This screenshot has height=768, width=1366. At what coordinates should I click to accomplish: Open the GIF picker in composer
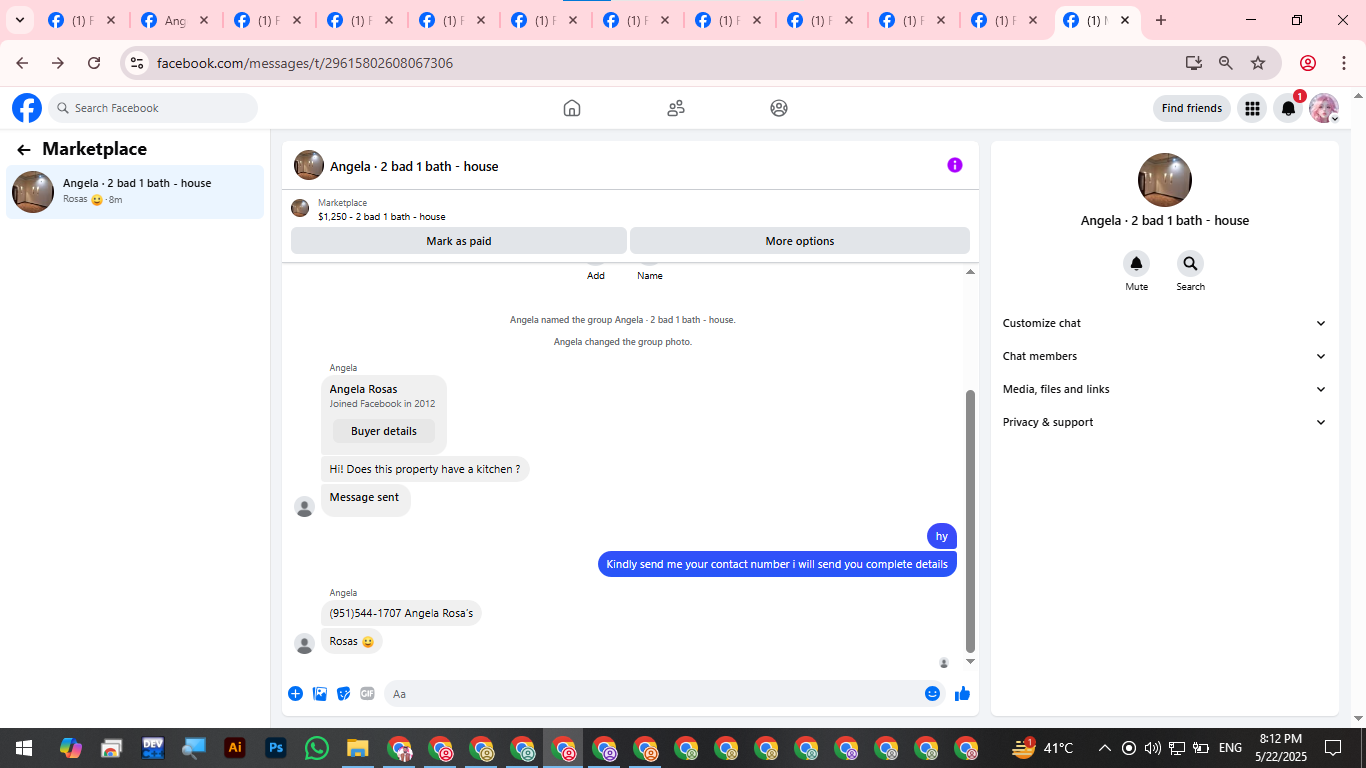point(367,693)
